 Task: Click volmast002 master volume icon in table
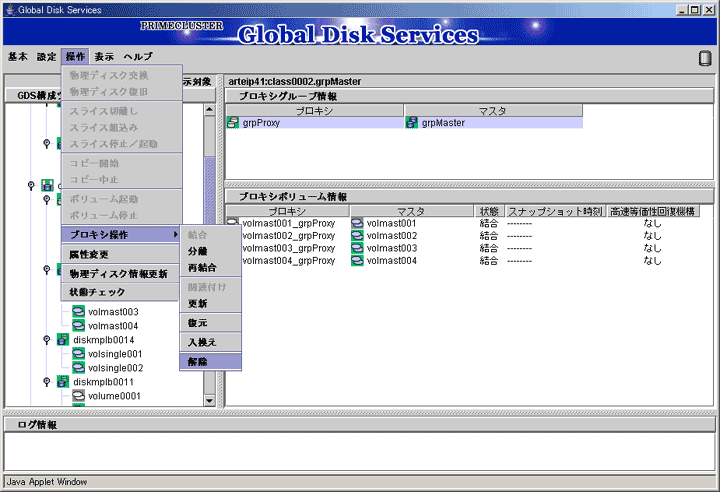click(x=357, y=236)
